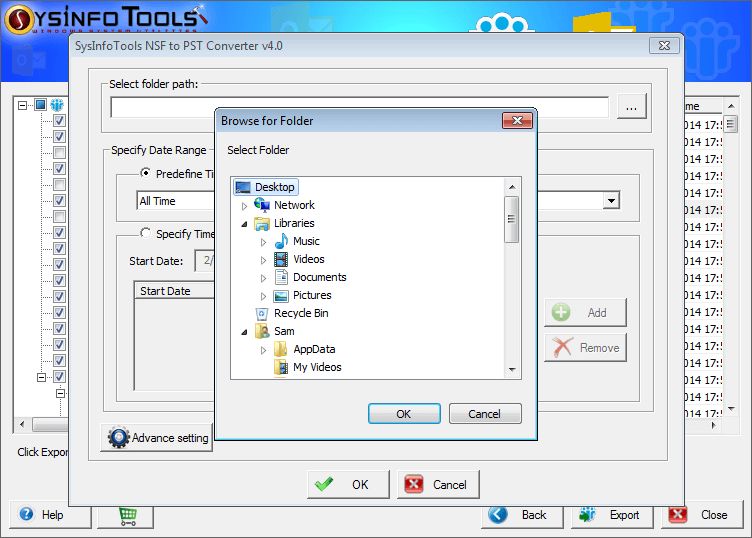Collapse the root node in left tree
Screen dimensions: 752x538
pyautogui.click(x=23, y=105)
